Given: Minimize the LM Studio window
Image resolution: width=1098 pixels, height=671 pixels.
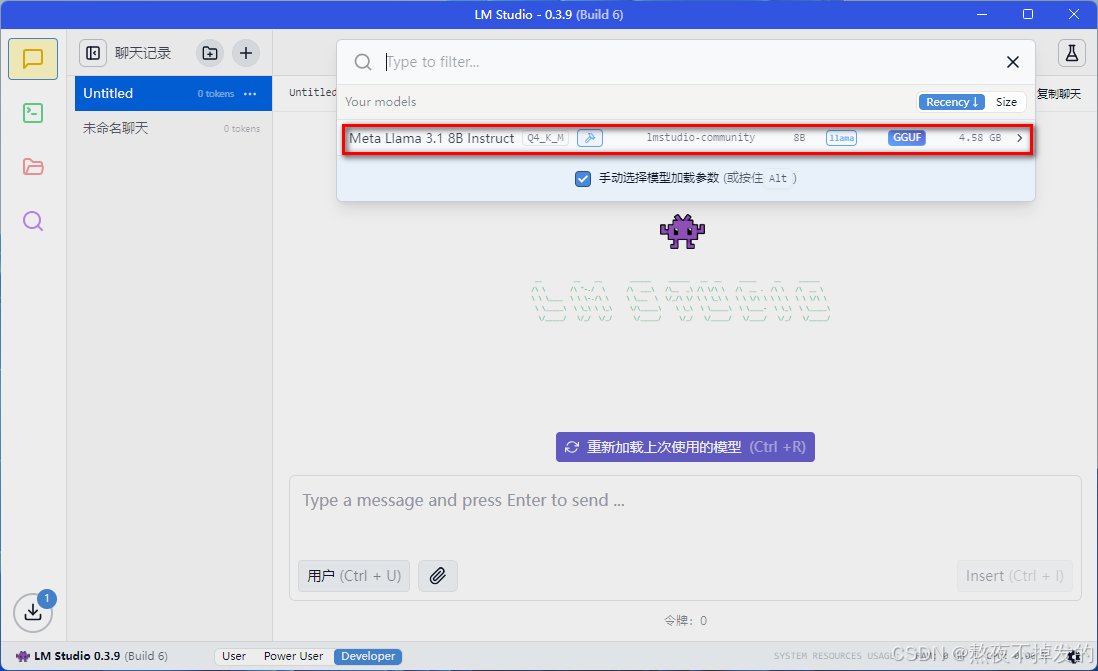Looking at the screenshot, I should [x=982, y=15].
